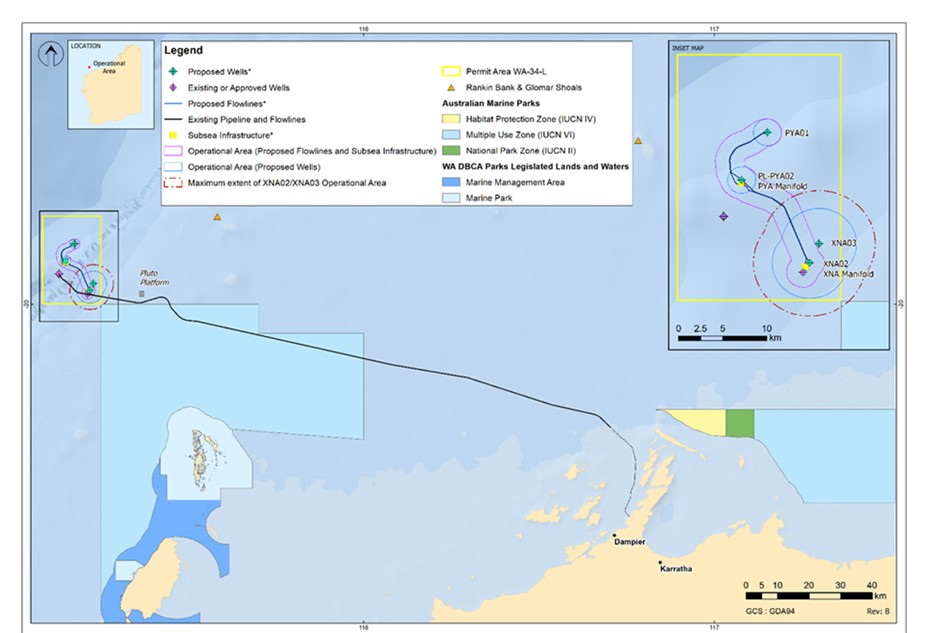Select the XNA03 well marker in inset map
Screen dimensions: 927x633
point(819,244)
